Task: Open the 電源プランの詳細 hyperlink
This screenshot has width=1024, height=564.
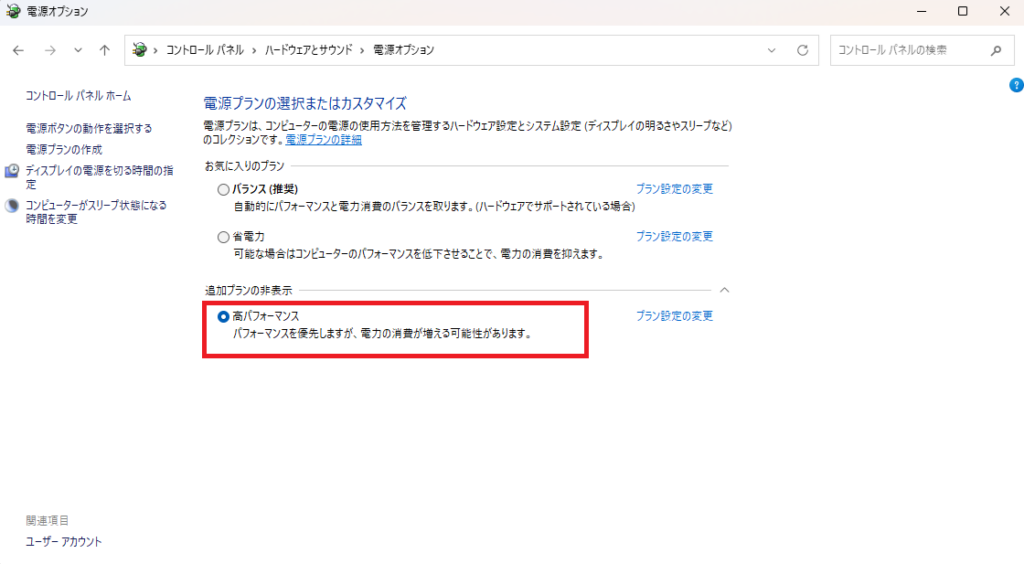Action: coord(323,140)
